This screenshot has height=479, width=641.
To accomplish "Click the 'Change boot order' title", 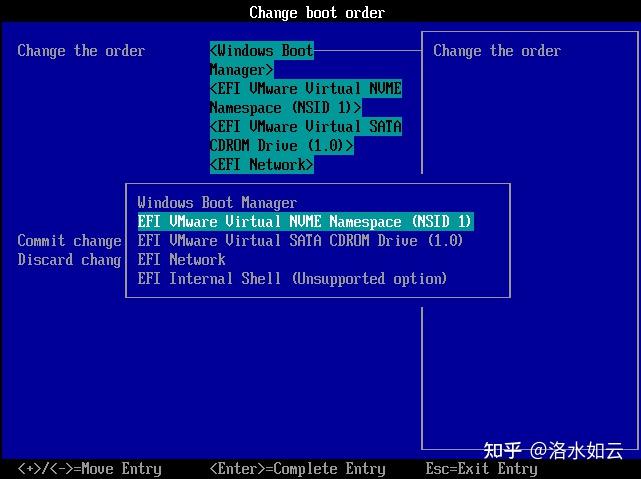I will [317, 12].
